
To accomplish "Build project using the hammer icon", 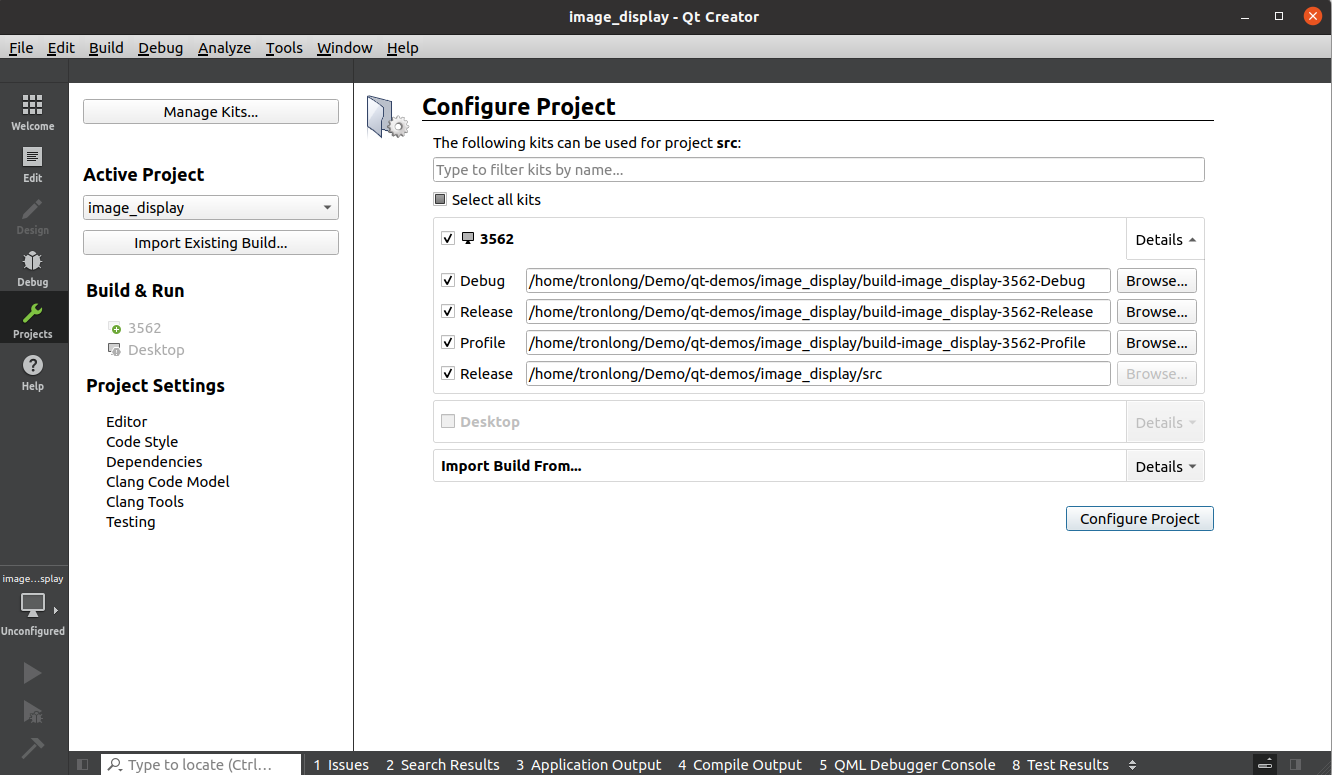I will pos(33,748).
